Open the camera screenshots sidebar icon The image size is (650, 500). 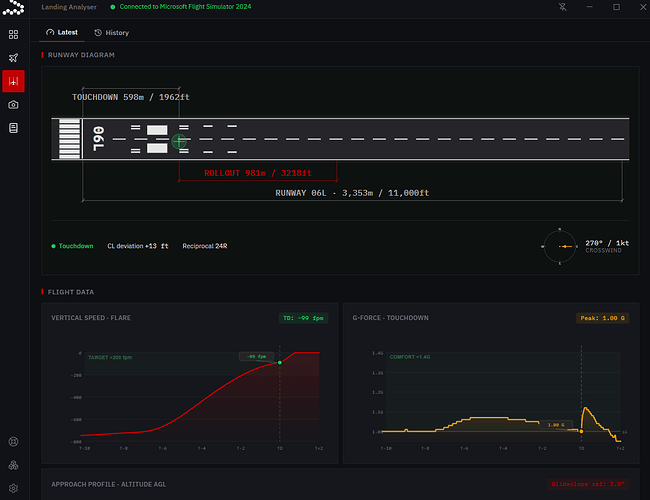click(13, 105)
